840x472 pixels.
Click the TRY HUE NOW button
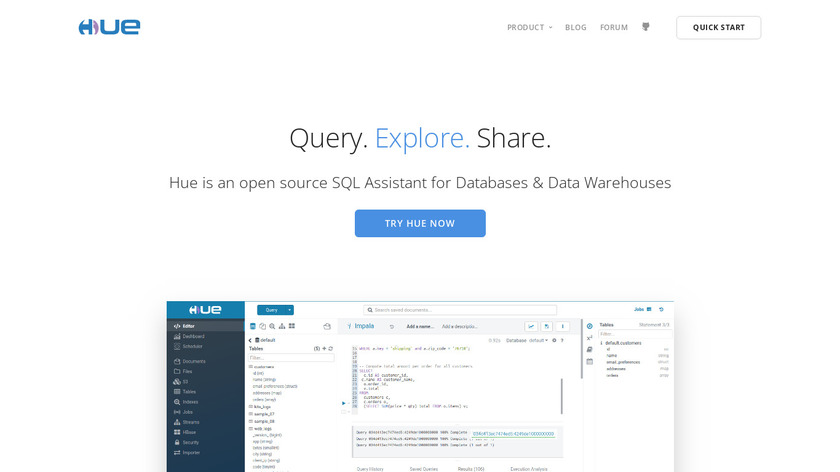[420, 223]
